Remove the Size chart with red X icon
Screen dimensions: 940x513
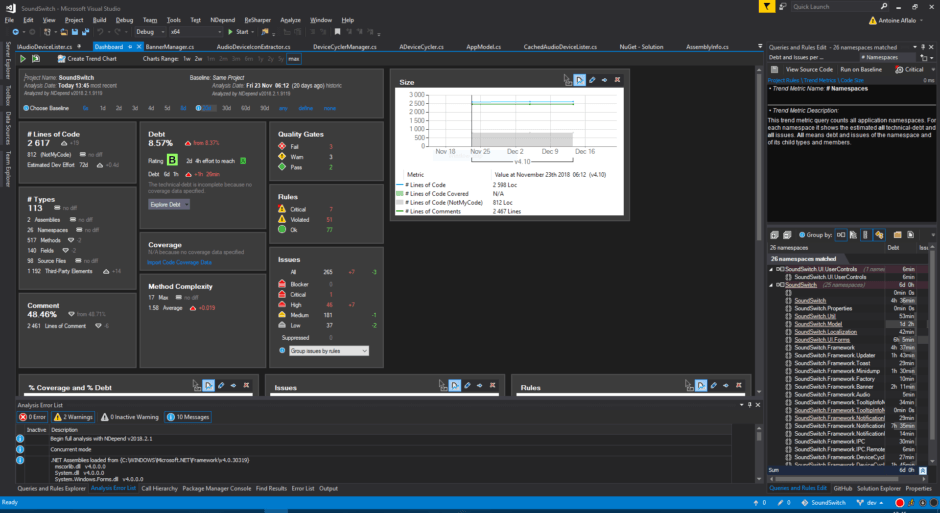coord(617,80)
